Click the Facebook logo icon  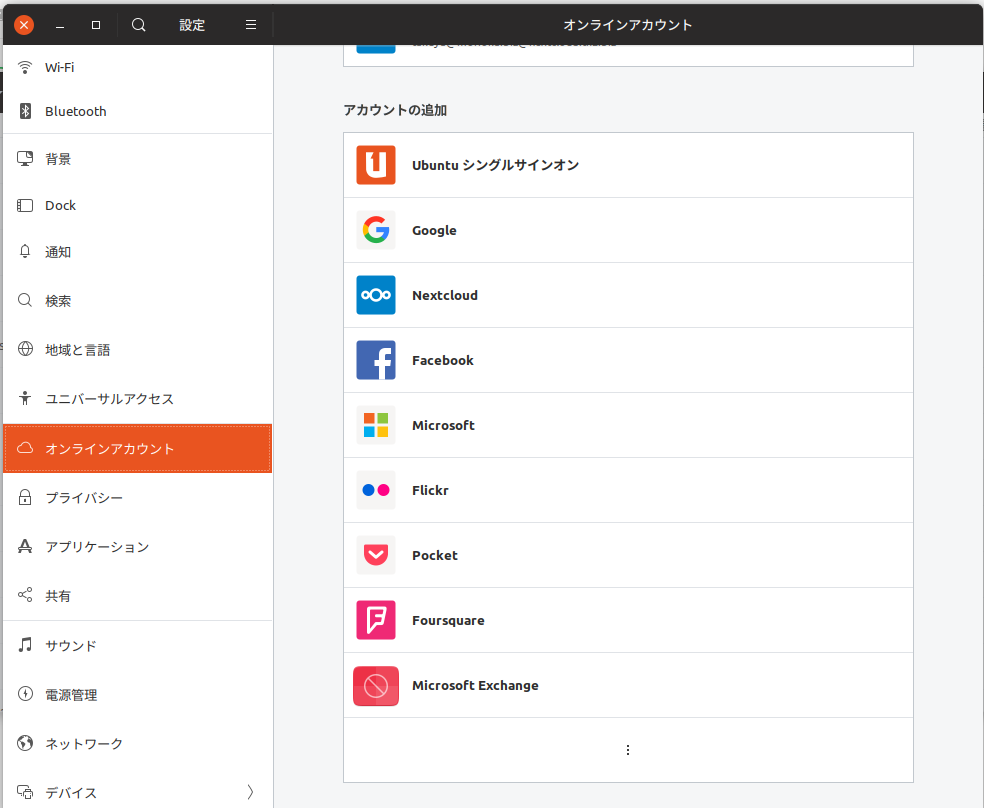(376, 360)
